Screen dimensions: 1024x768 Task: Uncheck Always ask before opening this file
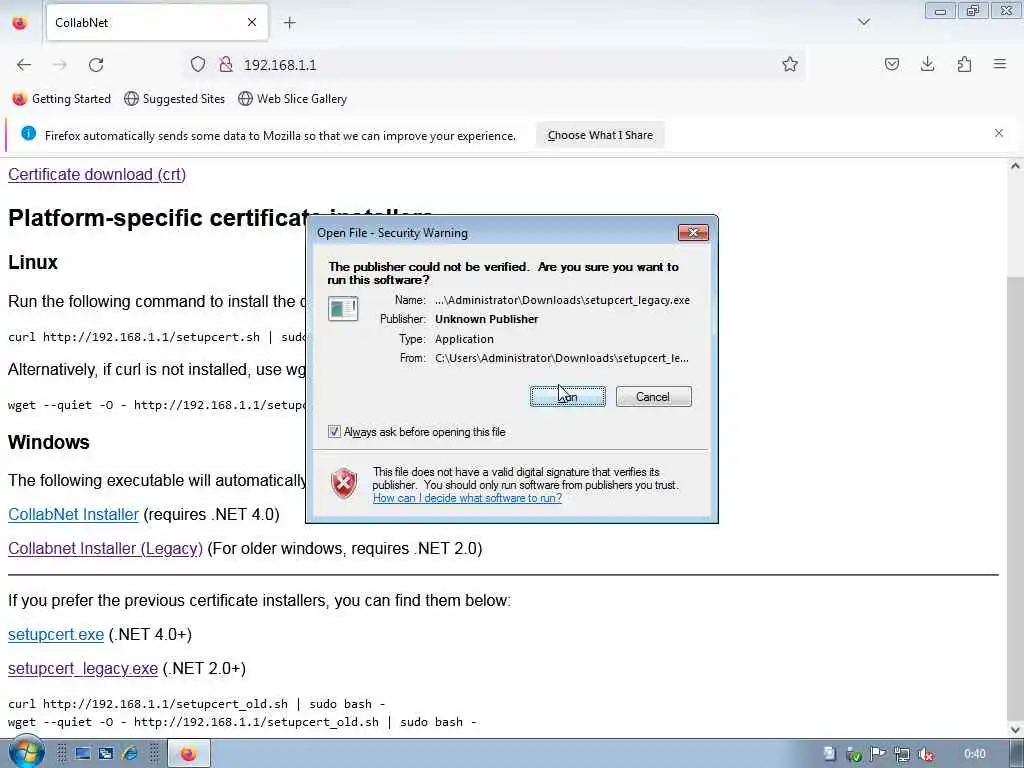334,432
